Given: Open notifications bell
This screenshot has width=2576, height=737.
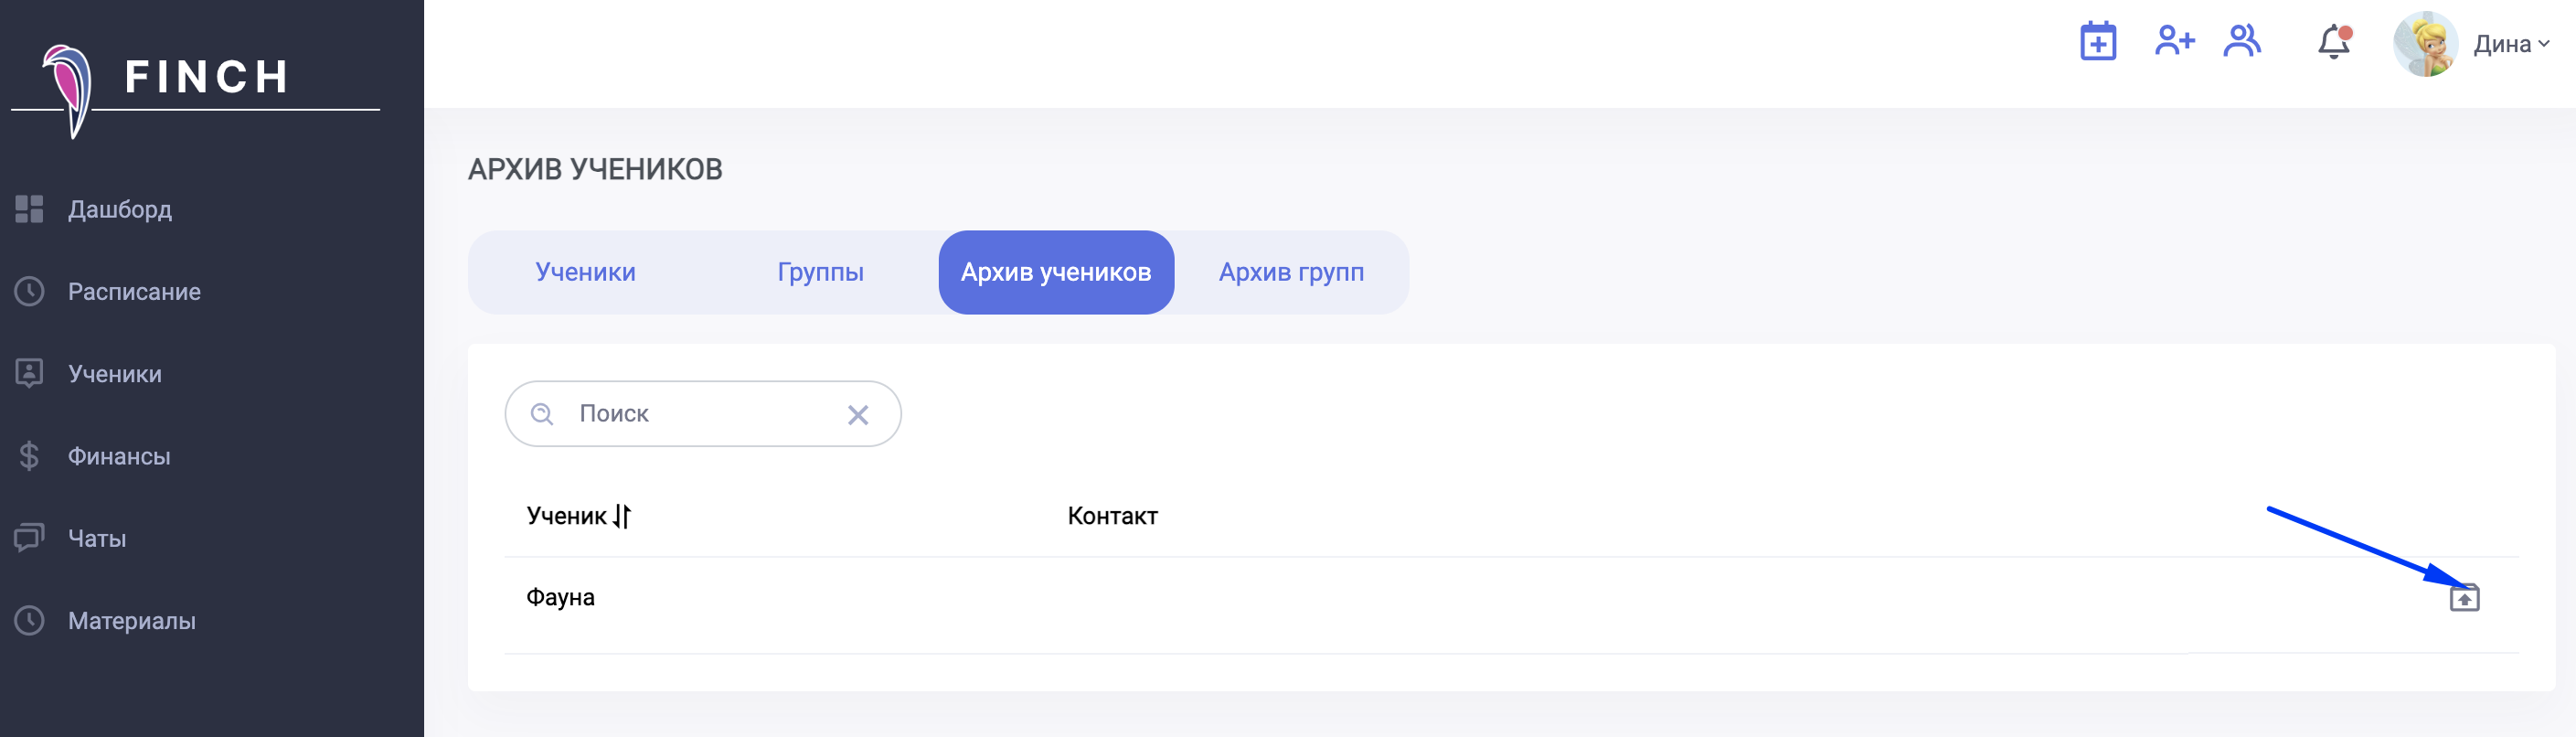Looking at the screenshot, I should [x=2333, y=43].
